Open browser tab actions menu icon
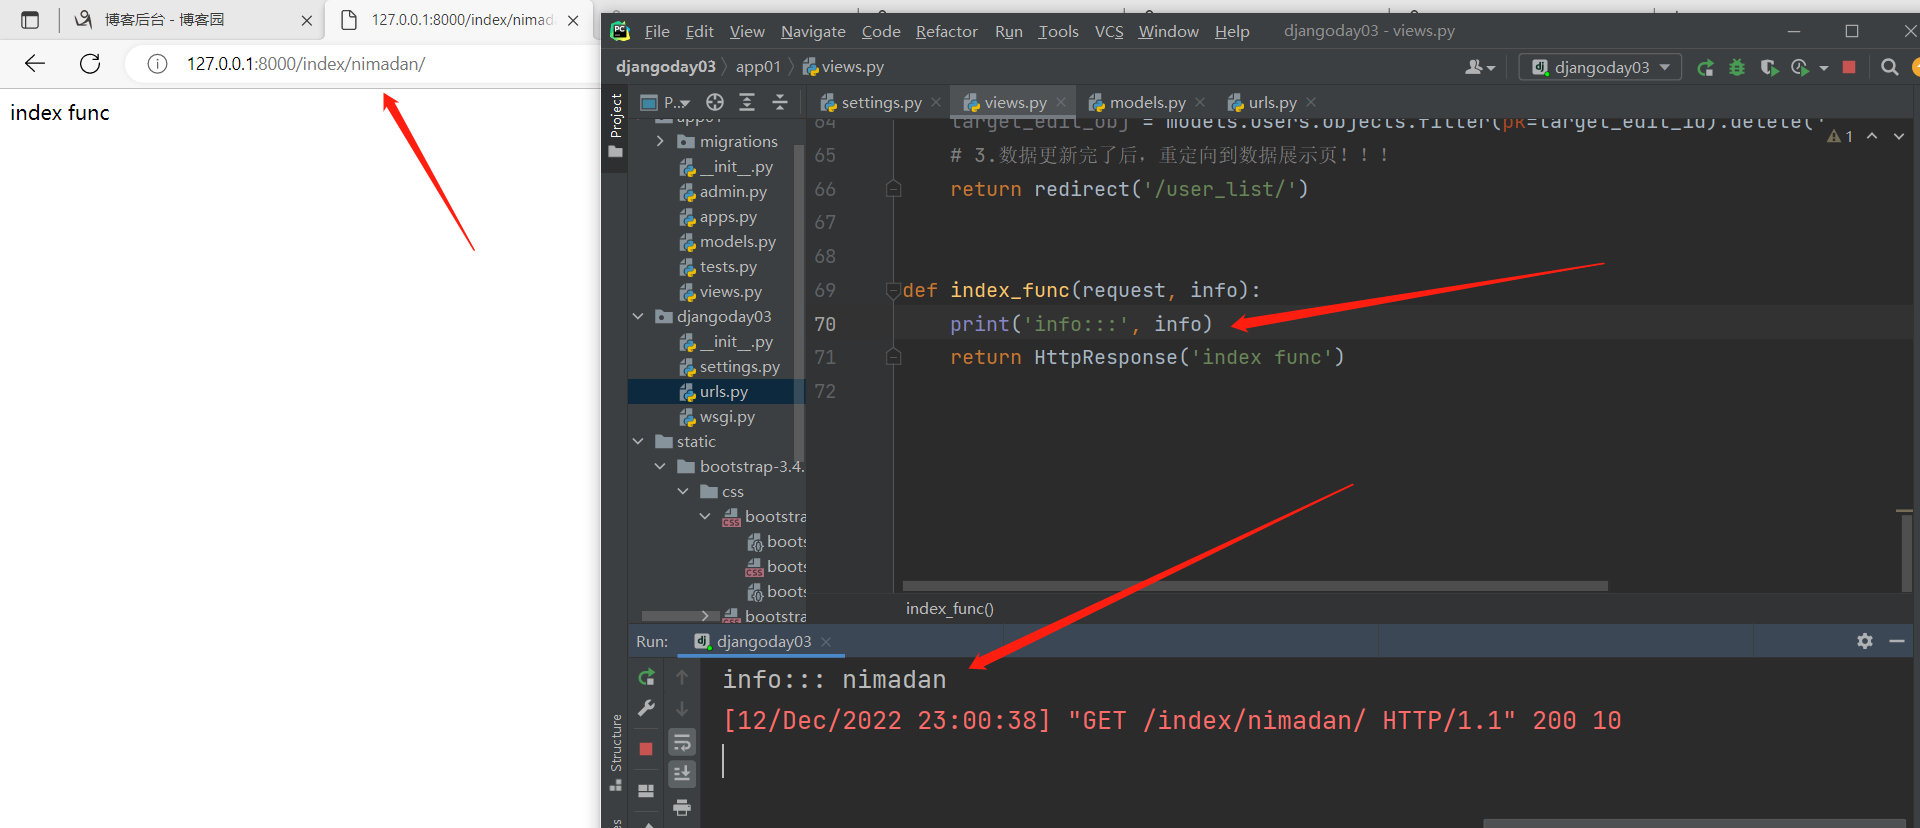The height and width of the screenshot is (828, 1920). click(x=30, y=20)
